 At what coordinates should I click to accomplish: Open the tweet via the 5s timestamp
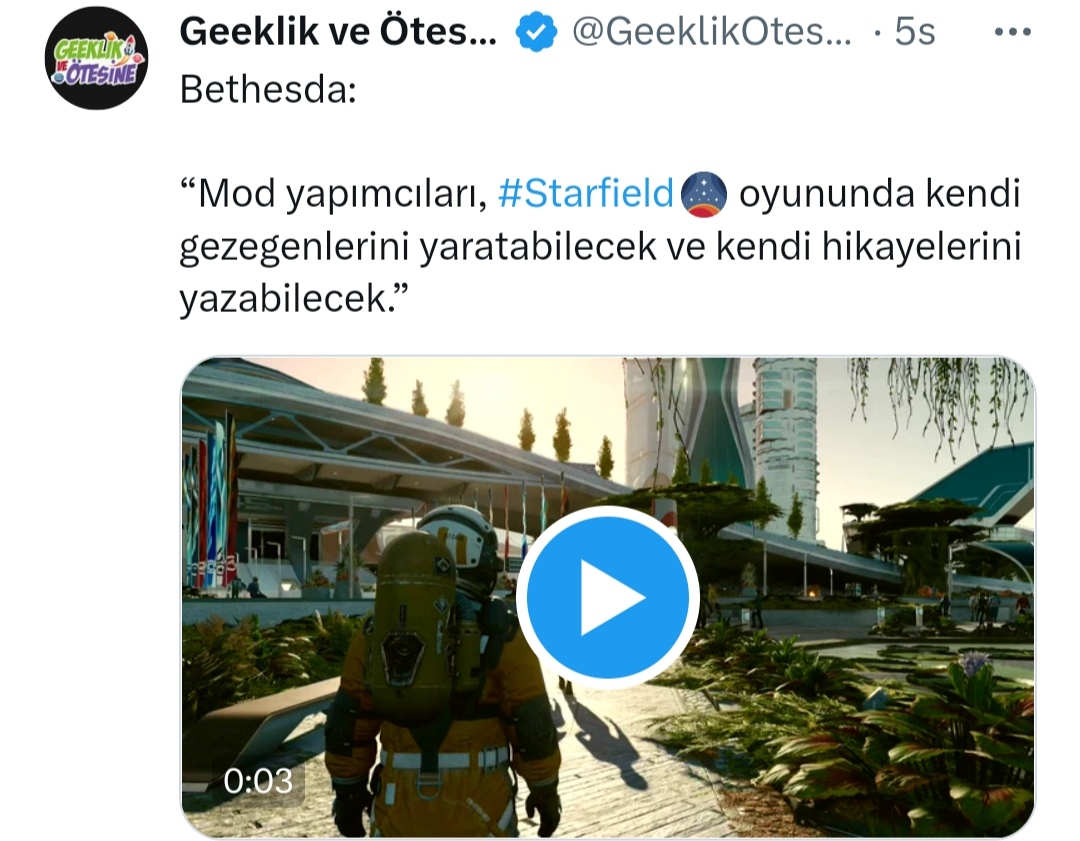[x=915, y=32]
